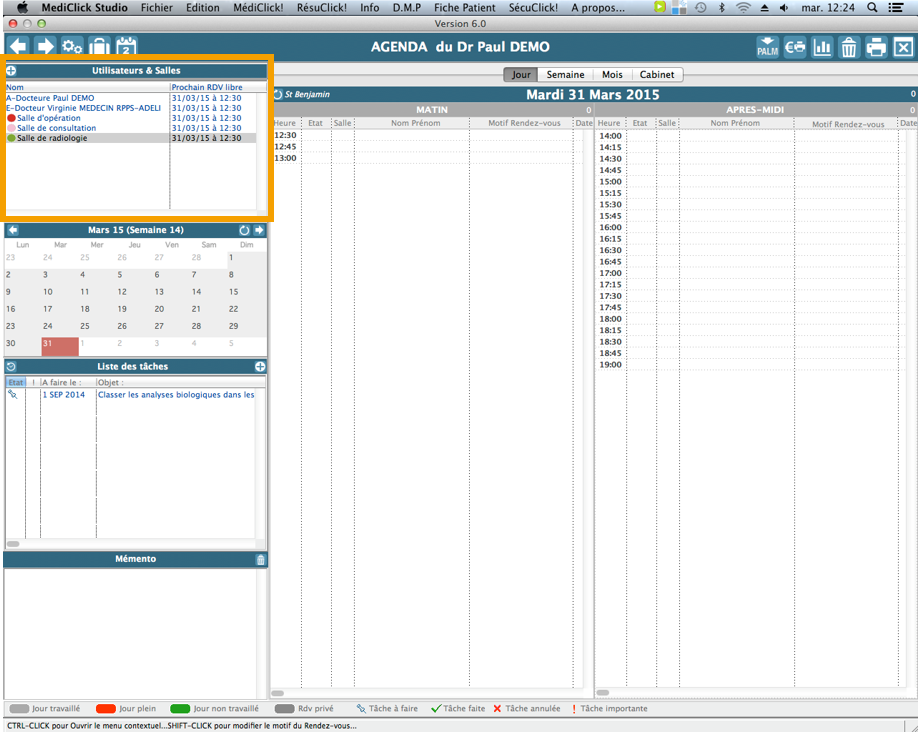Click the 13:00 morning time slot
The image size is (918, 732).
(428, 158)
